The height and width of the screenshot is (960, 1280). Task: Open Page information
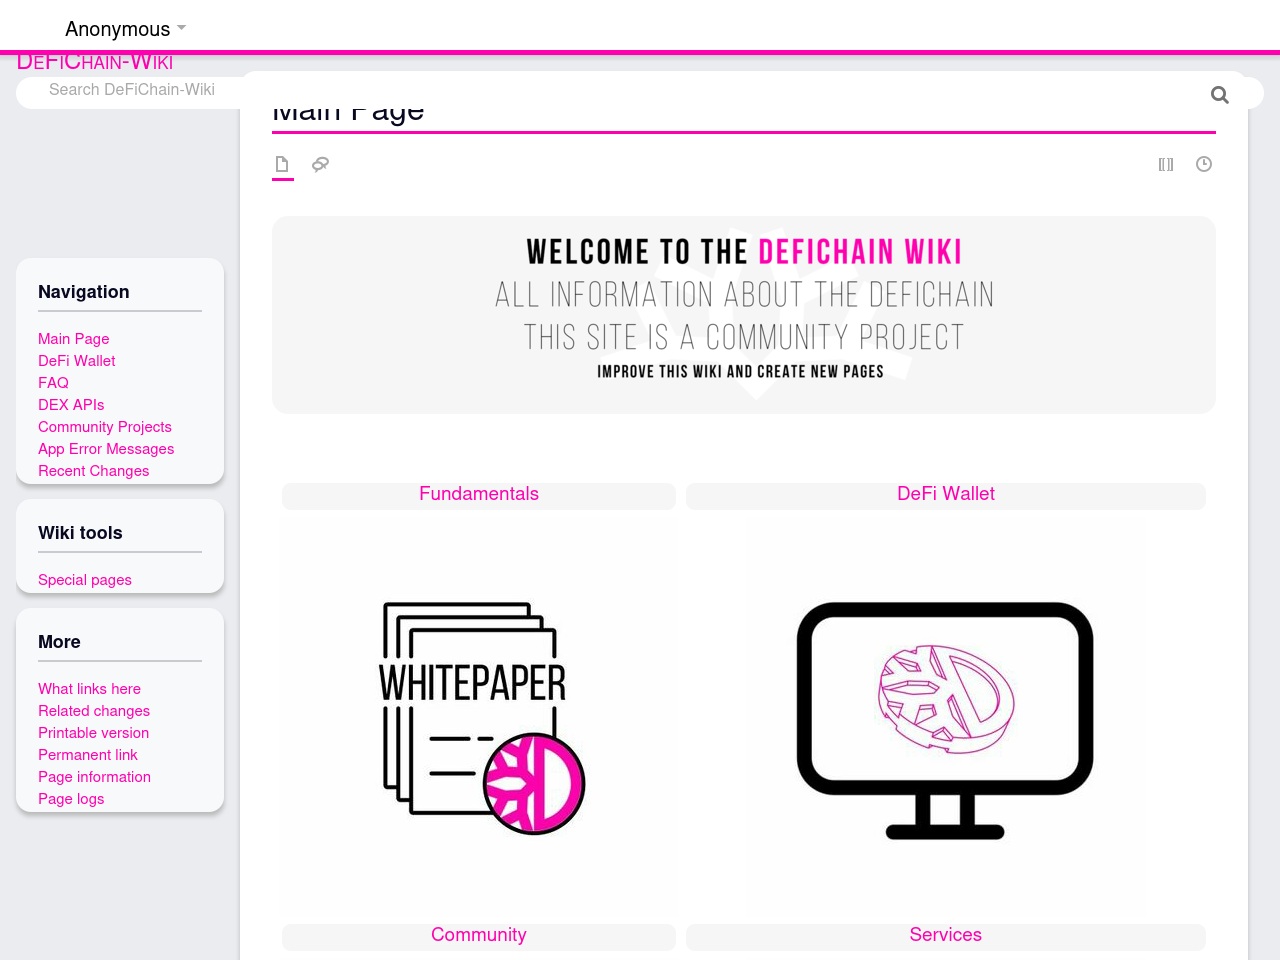coord(94,777)
